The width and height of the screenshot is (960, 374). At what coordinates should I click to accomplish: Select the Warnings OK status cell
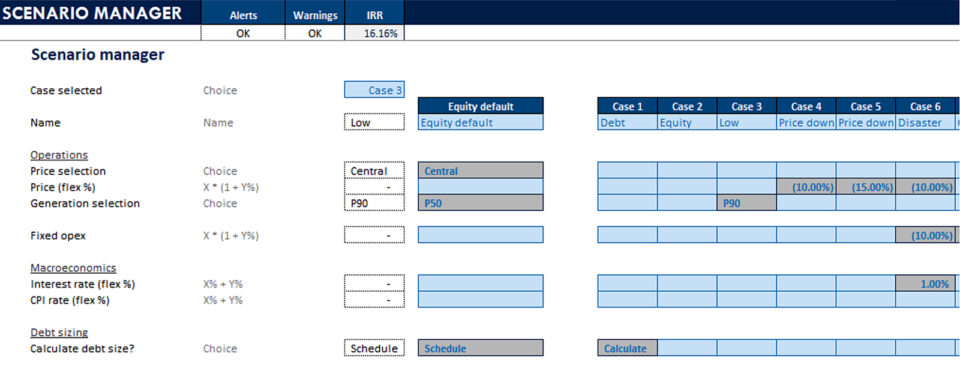coord(315,34)
